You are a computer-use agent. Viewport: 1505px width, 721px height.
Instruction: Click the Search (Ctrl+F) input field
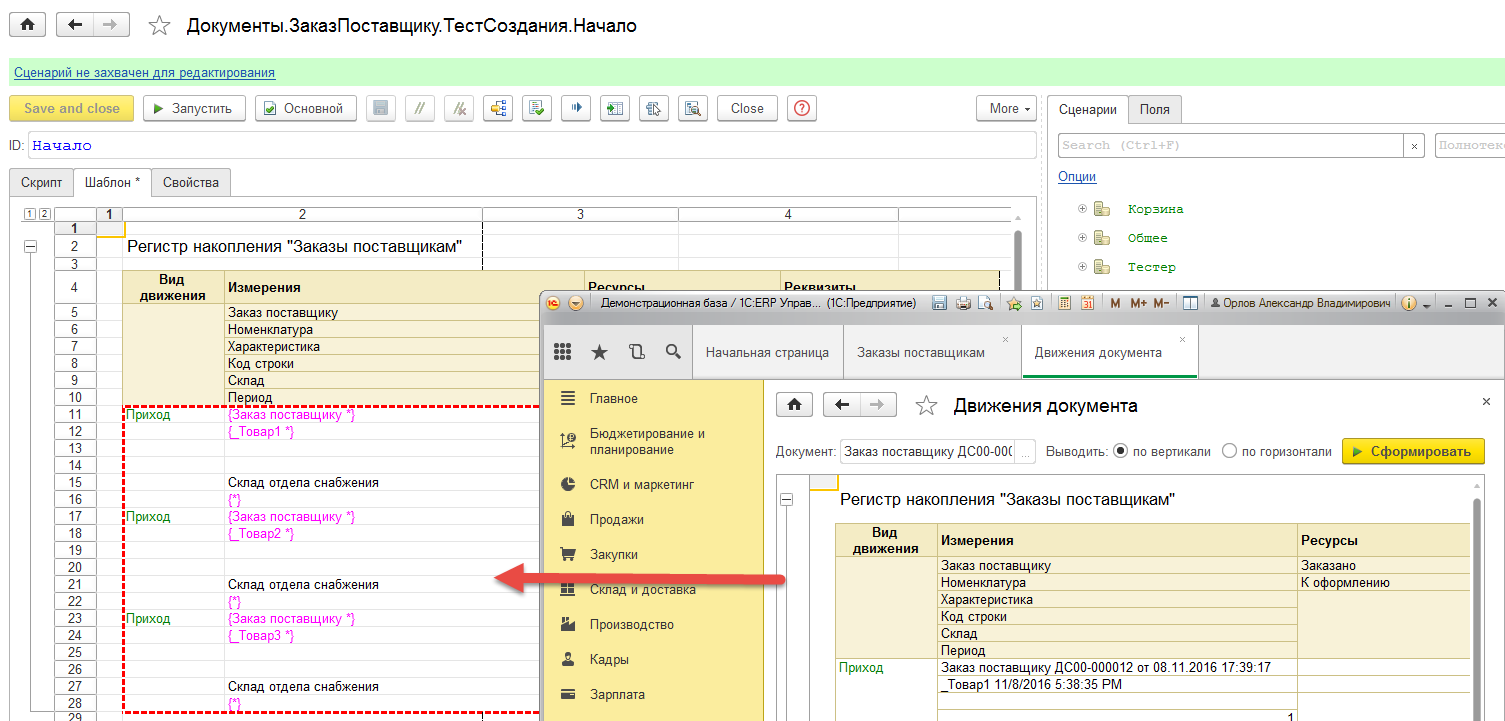coord(1230,145)
